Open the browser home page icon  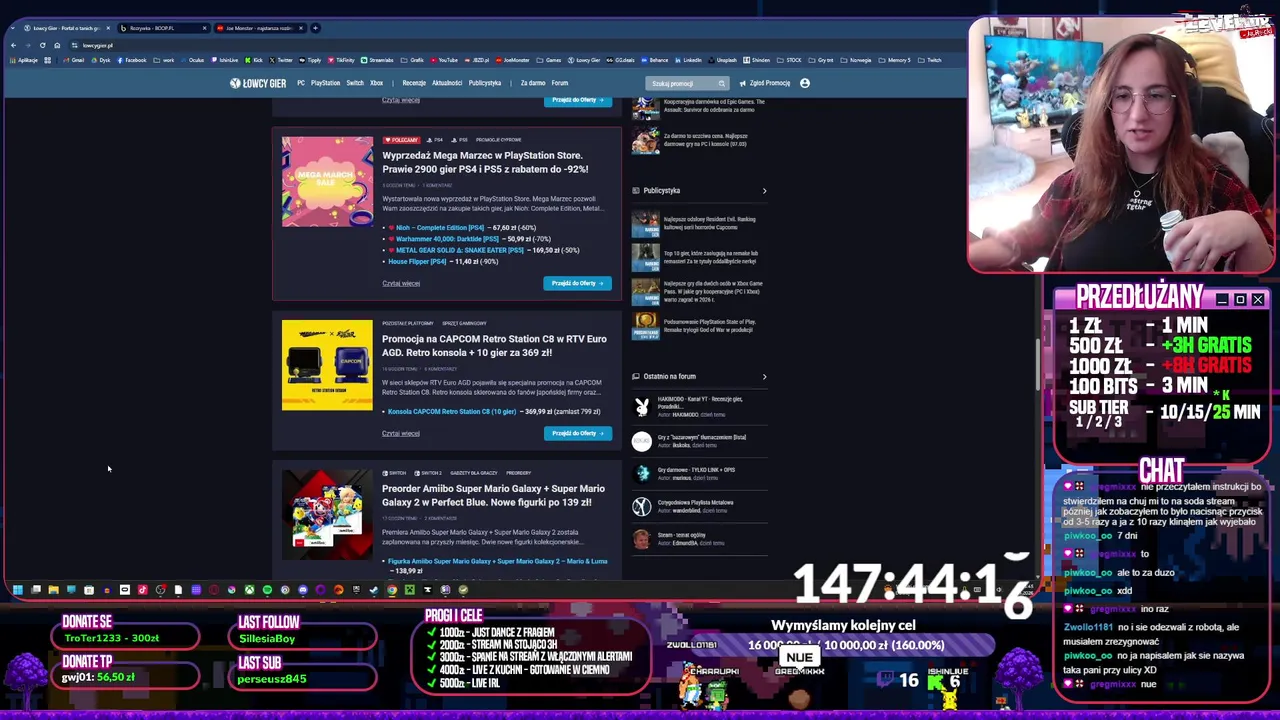pos(56,45)
